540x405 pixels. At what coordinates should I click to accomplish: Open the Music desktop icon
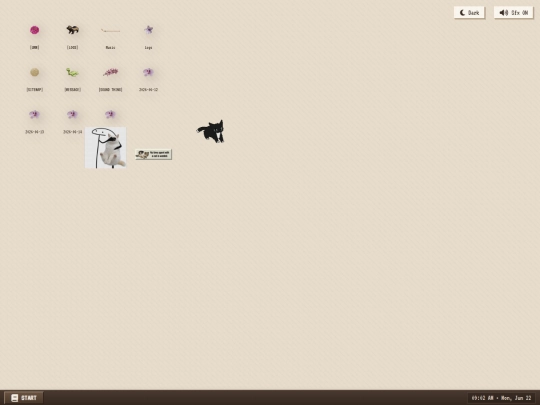(x=110, y=31)
